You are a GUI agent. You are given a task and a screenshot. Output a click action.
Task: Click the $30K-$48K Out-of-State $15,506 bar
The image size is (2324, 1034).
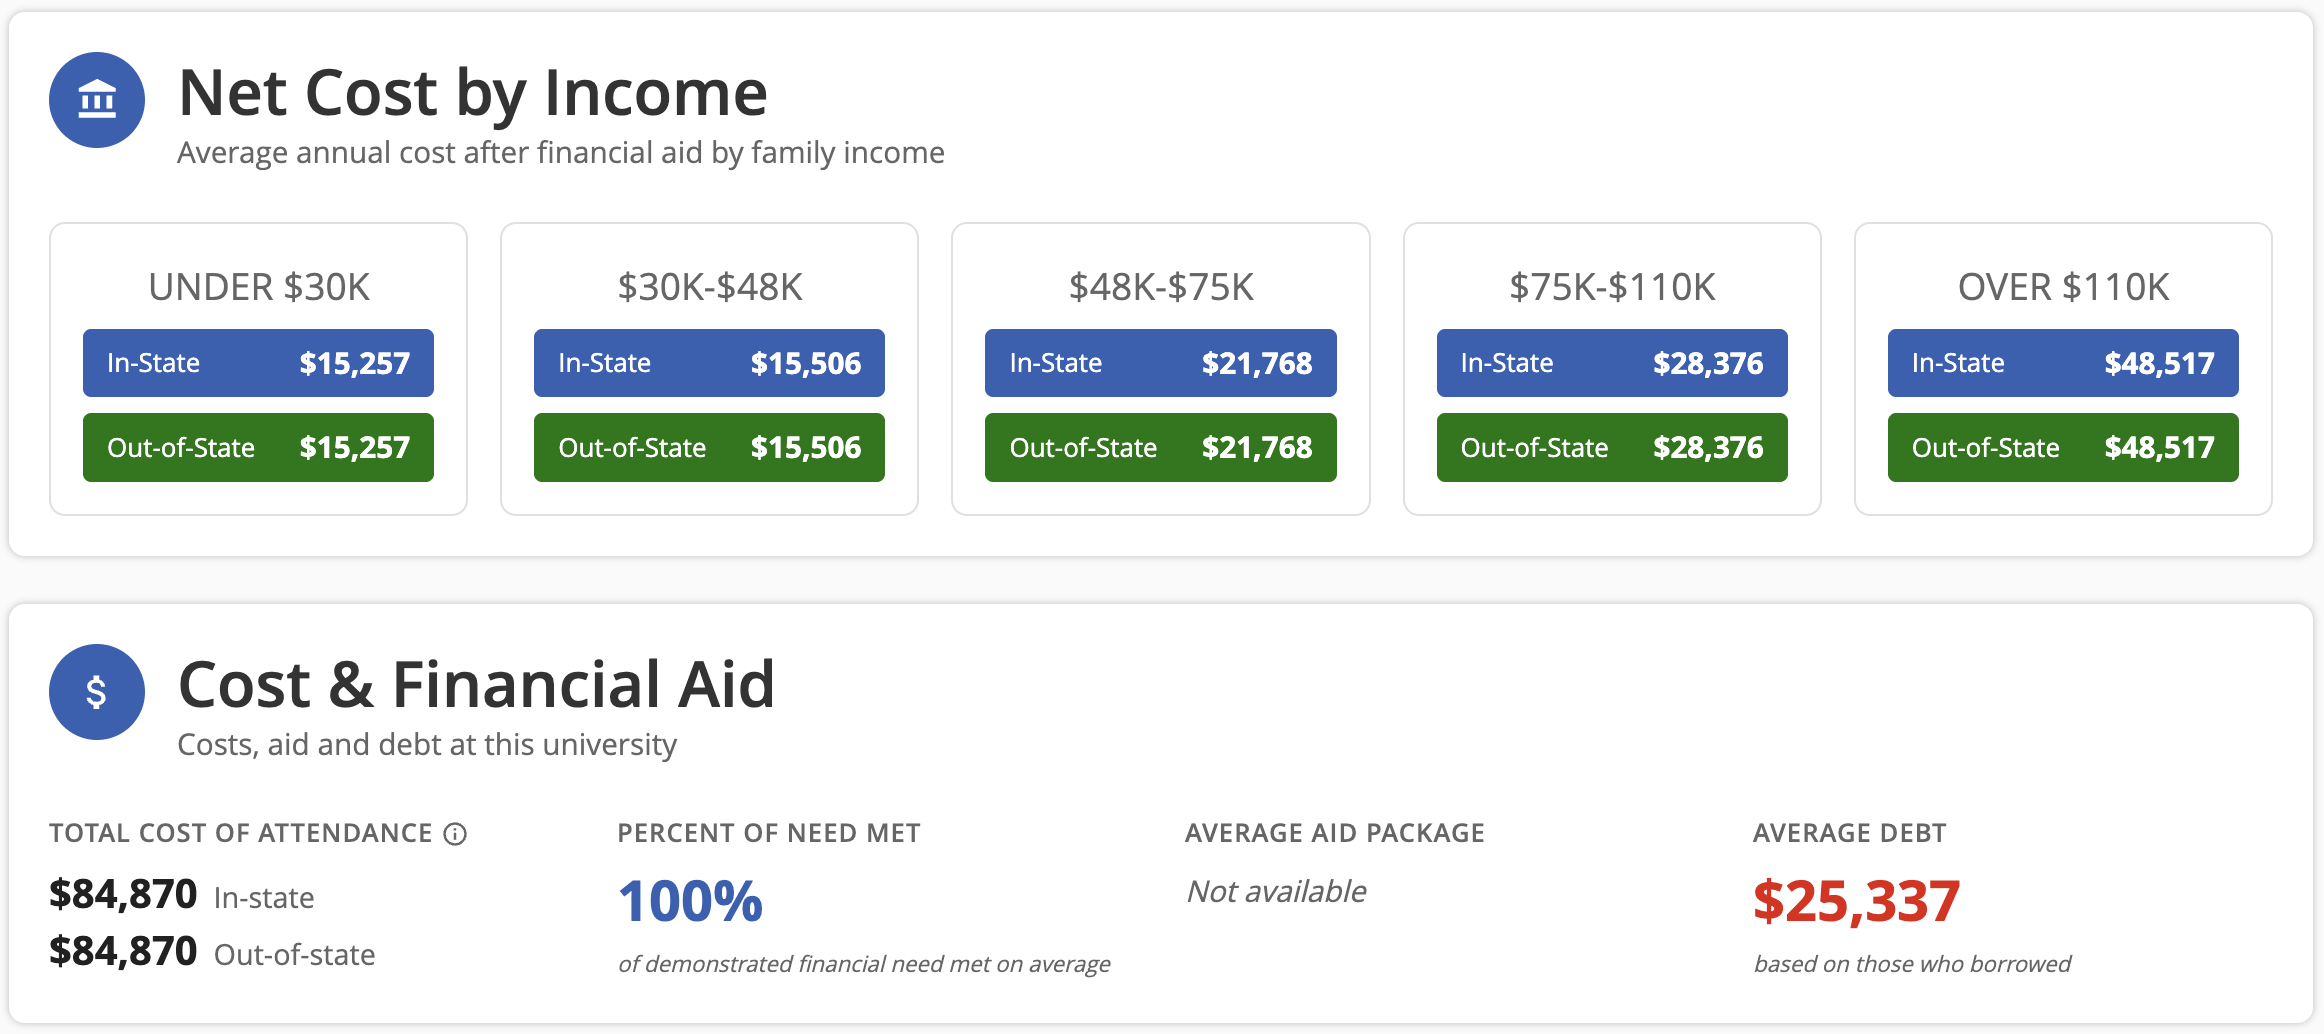coord(709,447)
